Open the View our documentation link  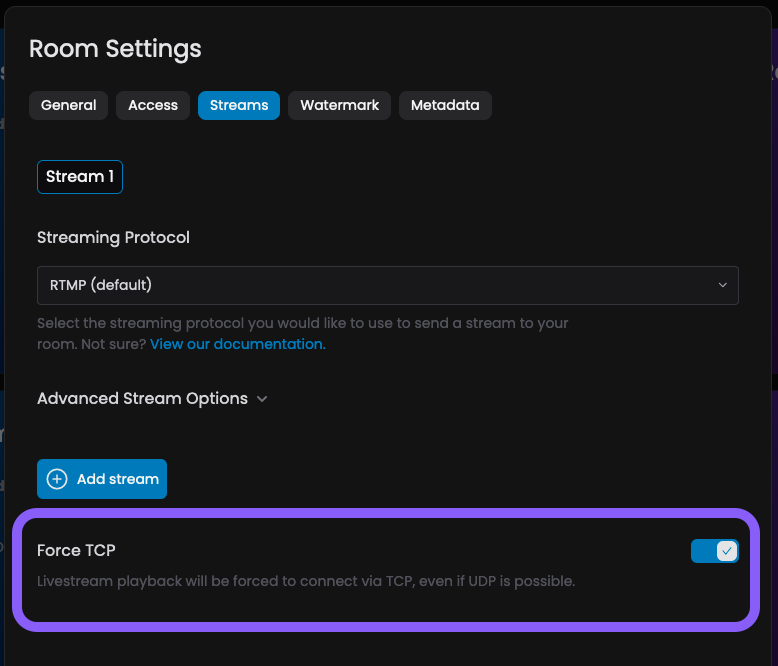point(237,344)
